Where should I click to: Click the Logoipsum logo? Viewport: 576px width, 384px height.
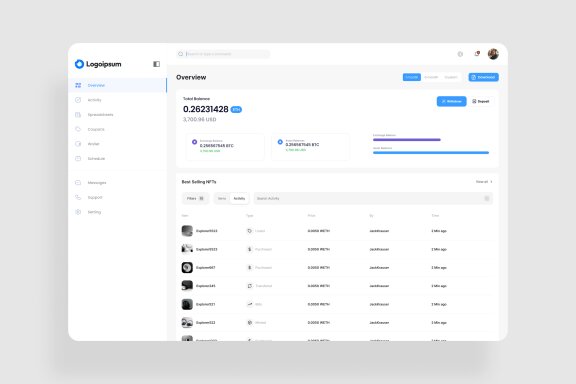(98, 64)
